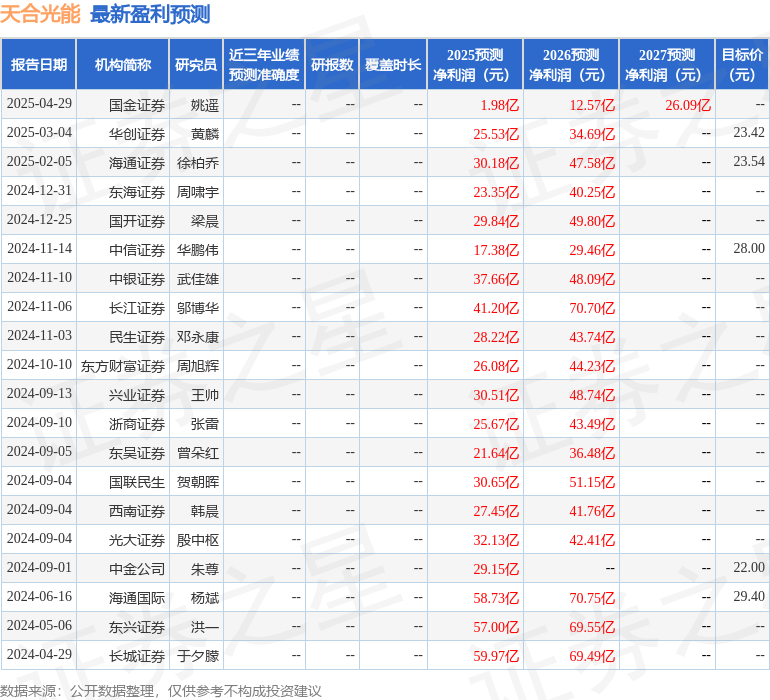
Task: Click the 天合光能 stock name in title
Action: (x=41, y=15)
